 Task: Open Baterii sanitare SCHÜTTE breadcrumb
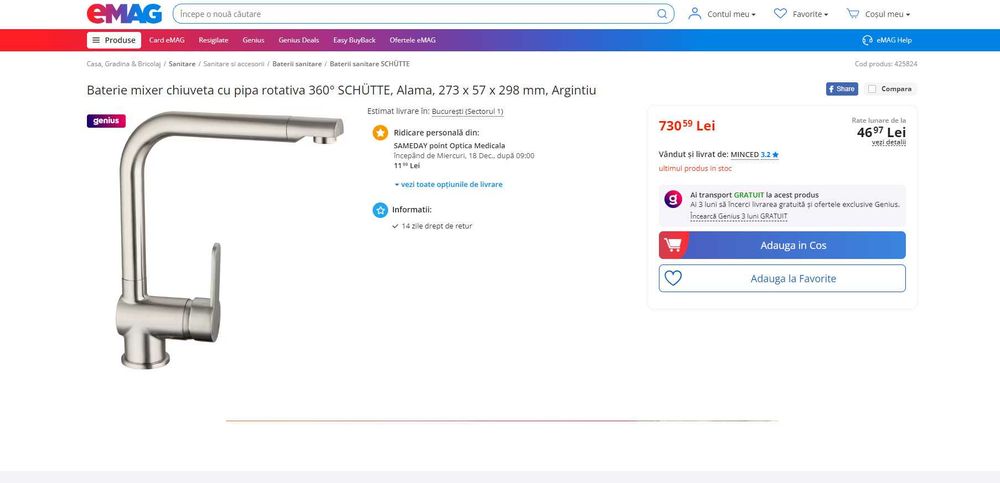click(x=370, y=64)
